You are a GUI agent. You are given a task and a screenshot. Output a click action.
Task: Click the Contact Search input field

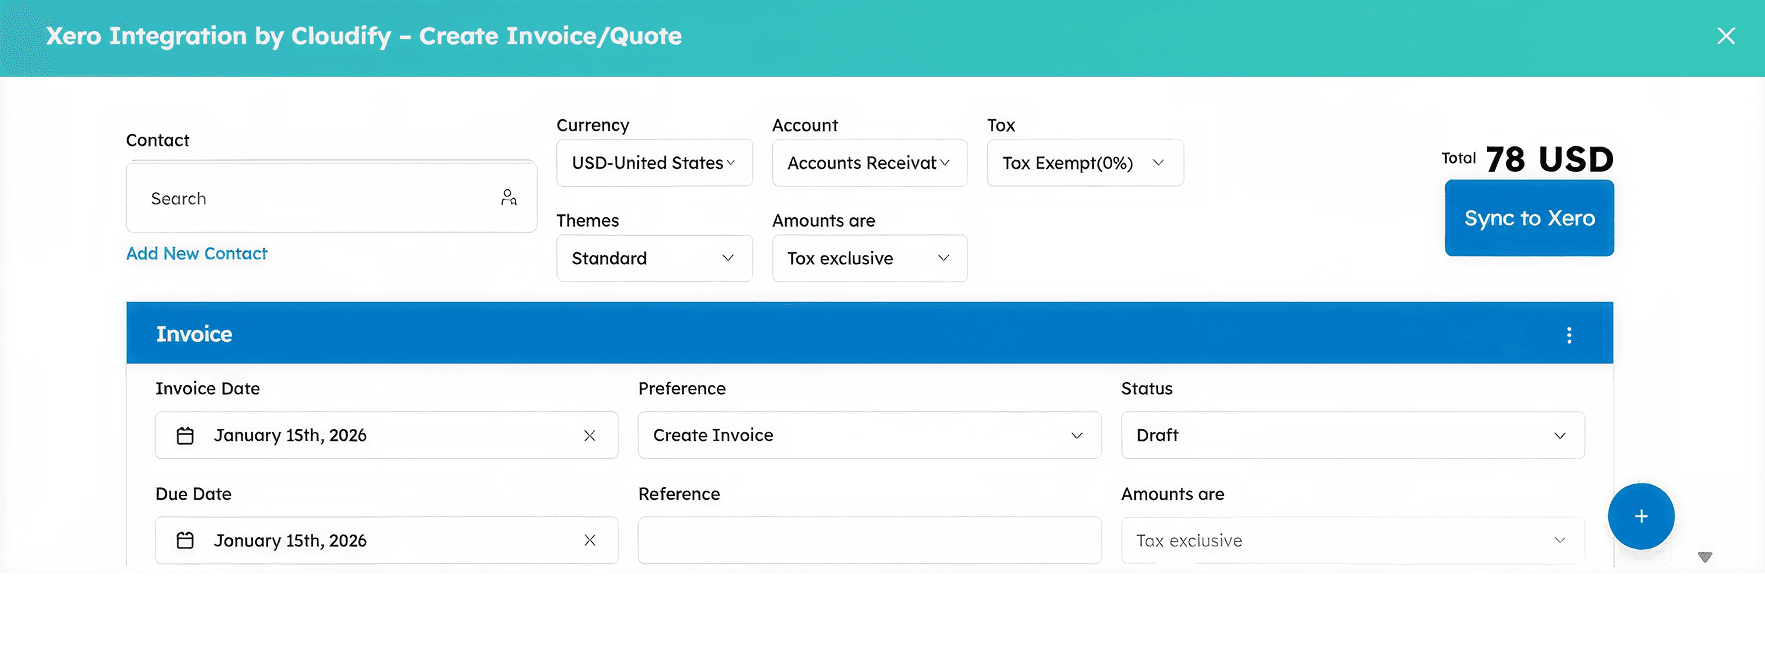[x=331, y=198]
